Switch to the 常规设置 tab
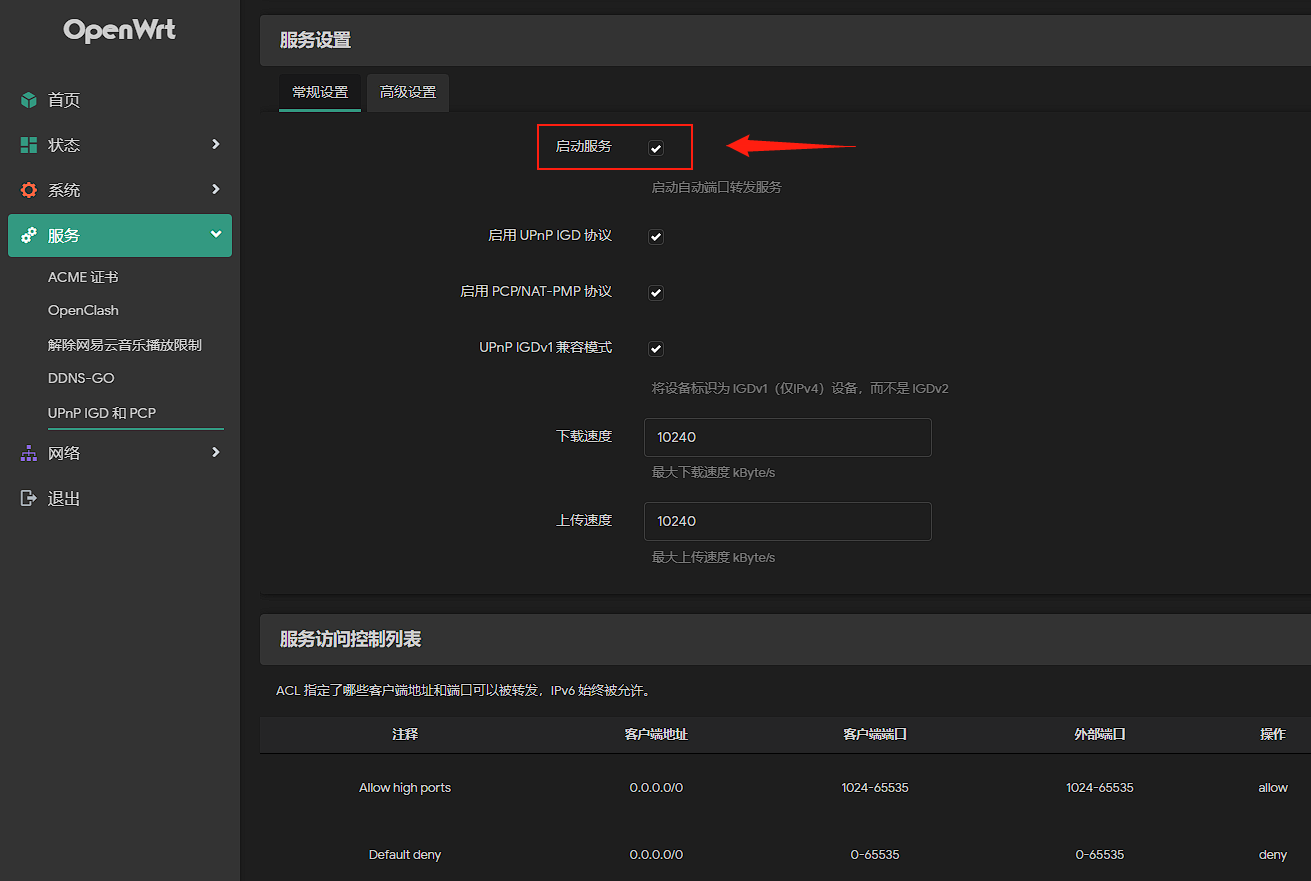 320,92
